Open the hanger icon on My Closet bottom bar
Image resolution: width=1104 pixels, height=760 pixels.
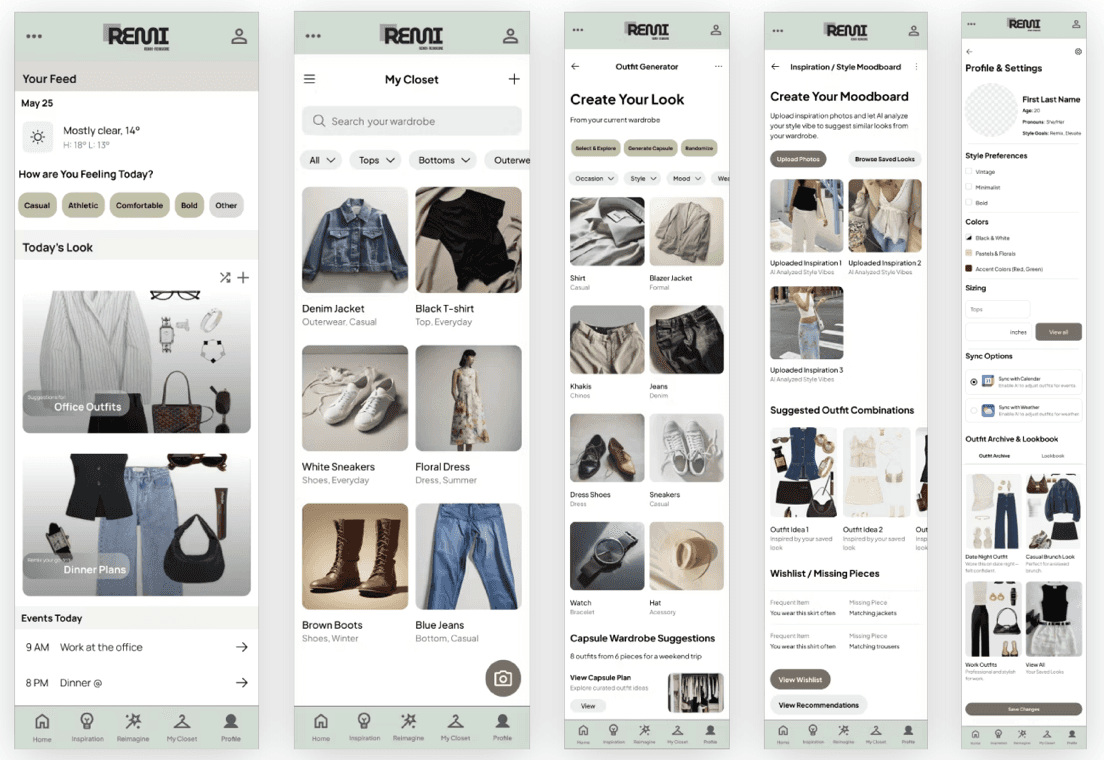pyautogui.click(x=455, y=721)
